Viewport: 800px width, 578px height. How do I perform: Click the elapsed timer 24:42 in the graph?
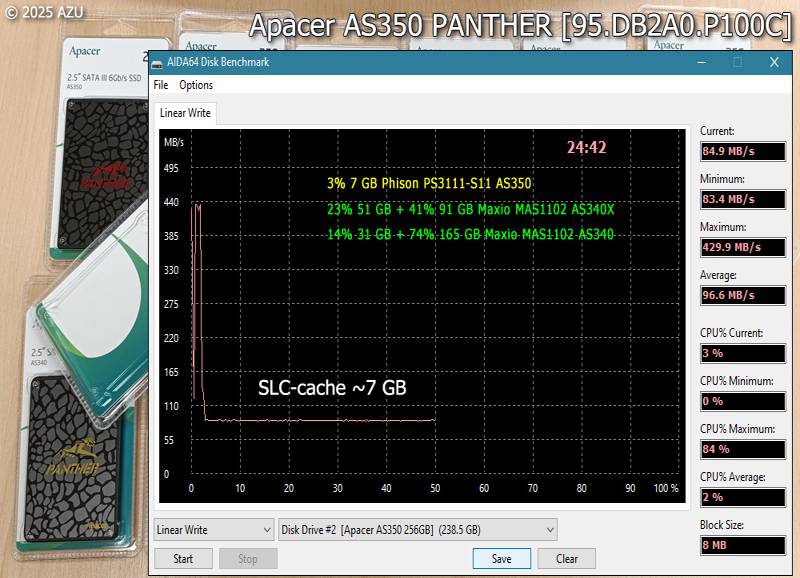(x=586, y=147)
